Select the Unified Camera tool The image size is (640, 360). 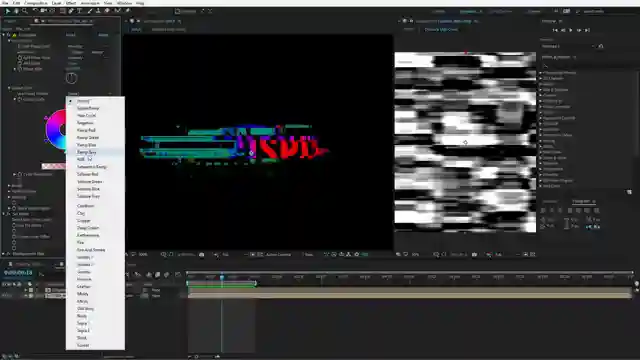pos(44,11)
